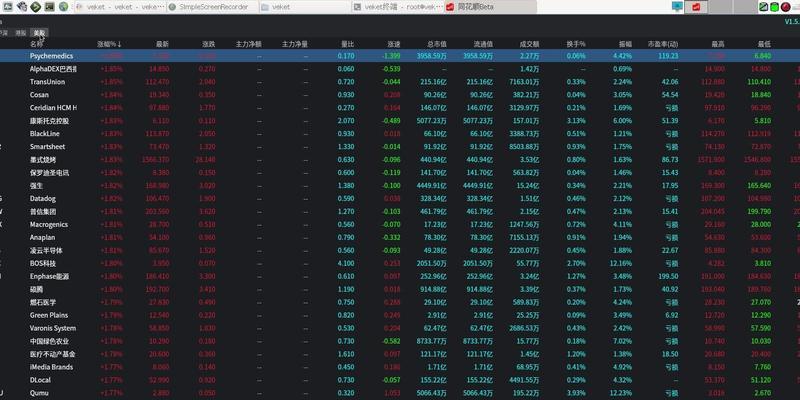Click the bright green tray icon
This screenshot has height=400, width=800.
774,7
